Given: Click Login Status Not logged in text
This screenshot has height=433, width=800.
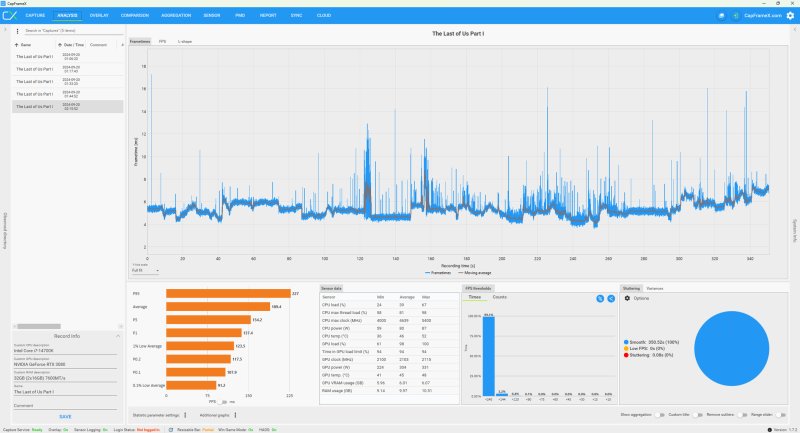Looking at the screenshot, I should 148,430.
